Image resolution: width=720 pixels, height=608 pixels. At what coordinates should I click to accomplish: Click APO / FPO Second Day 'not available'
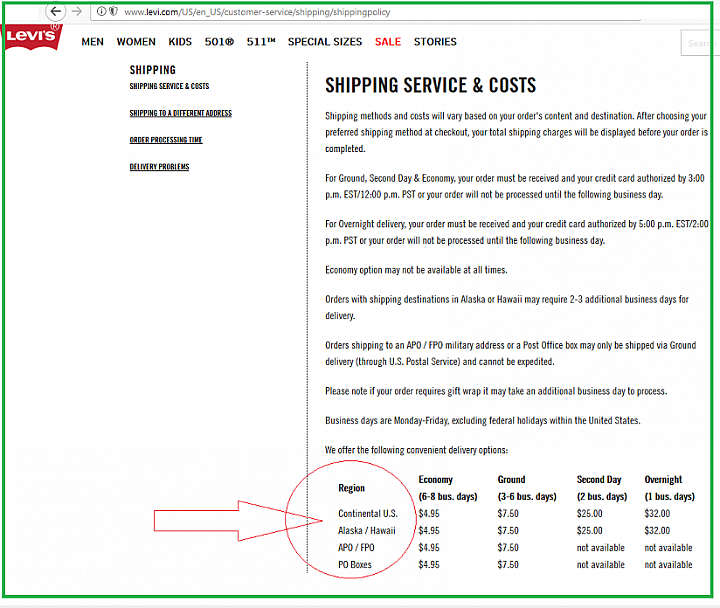[601, 548]
